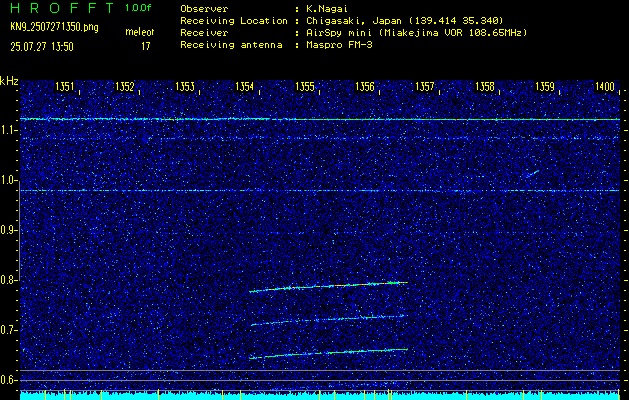Click the 1400 time marker

tap(605, 87)
